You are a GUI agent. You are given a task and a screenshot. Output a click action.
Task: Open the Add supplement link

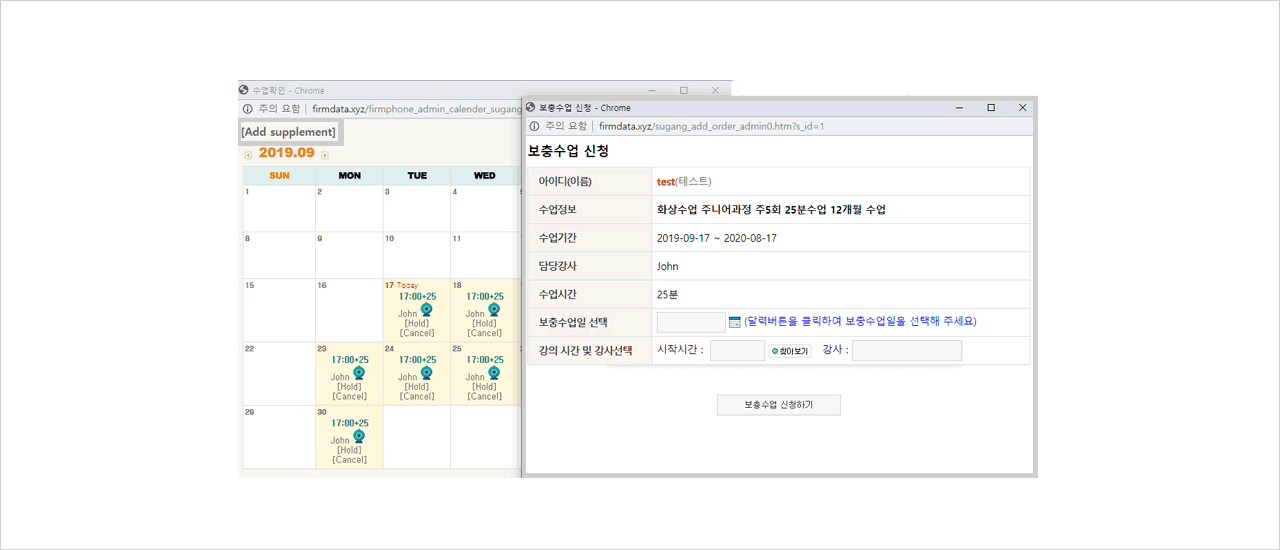coord(289,132)
